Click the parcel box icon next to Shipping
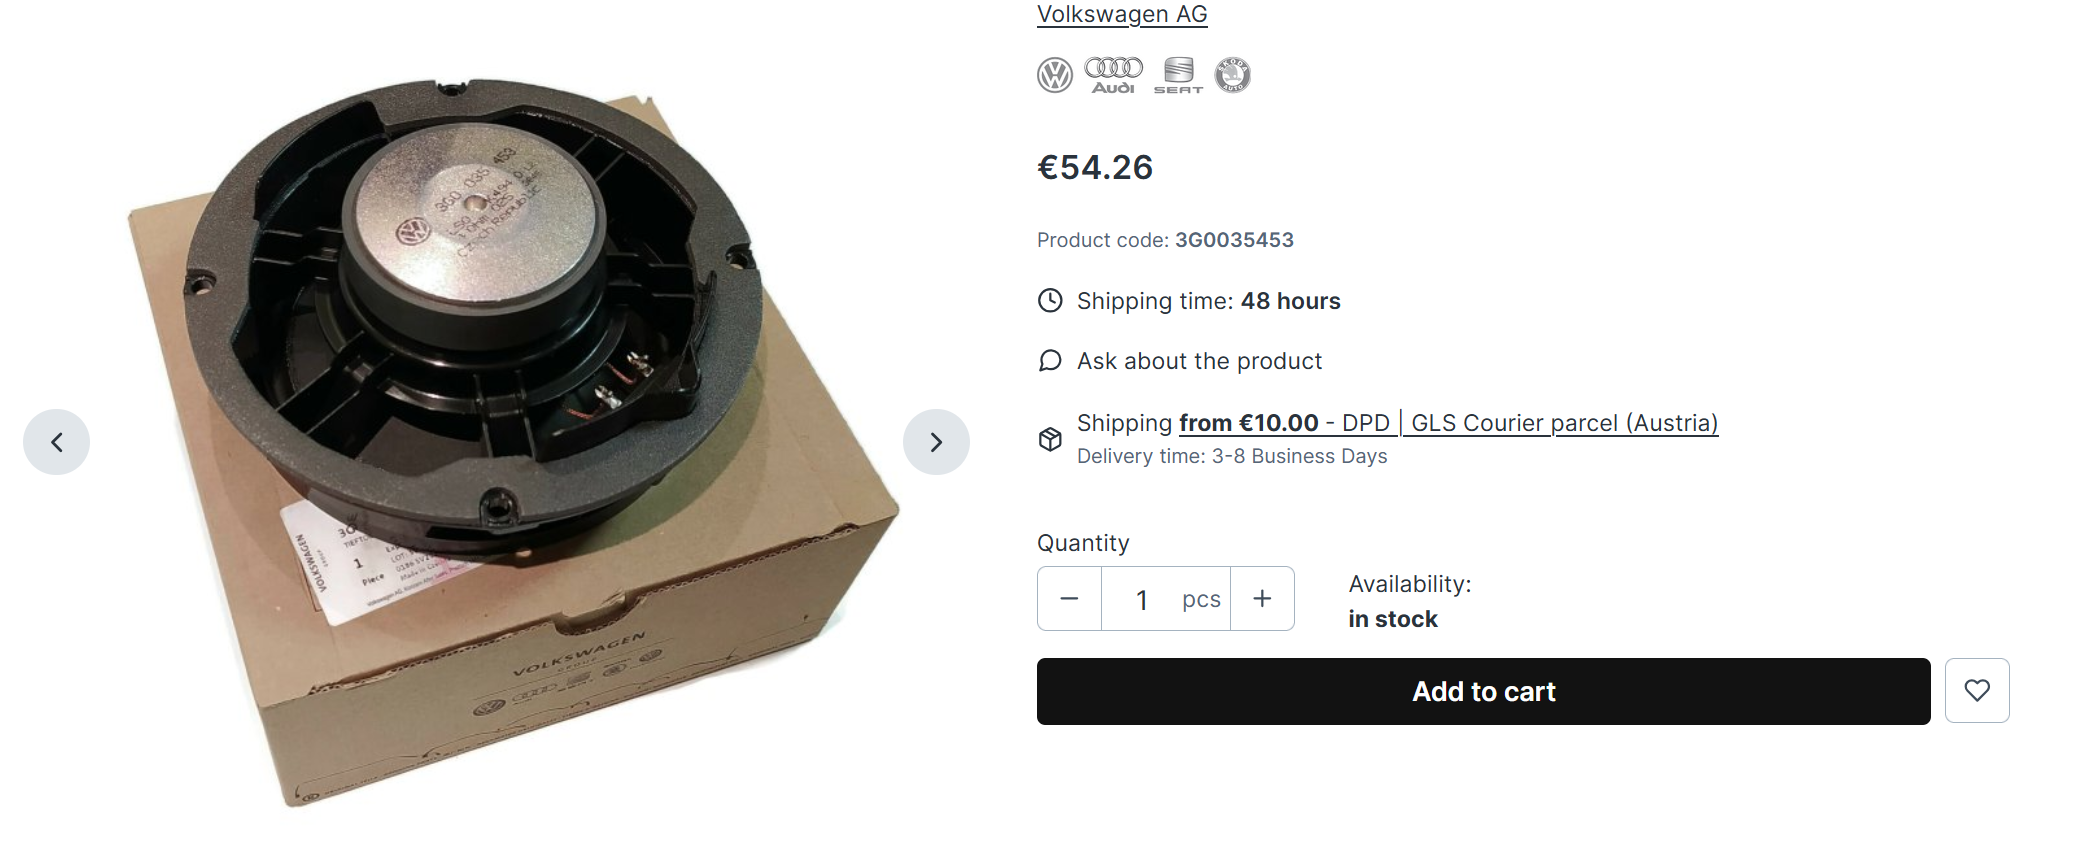Viewport: 2076px width, 866px height. 1050,439
